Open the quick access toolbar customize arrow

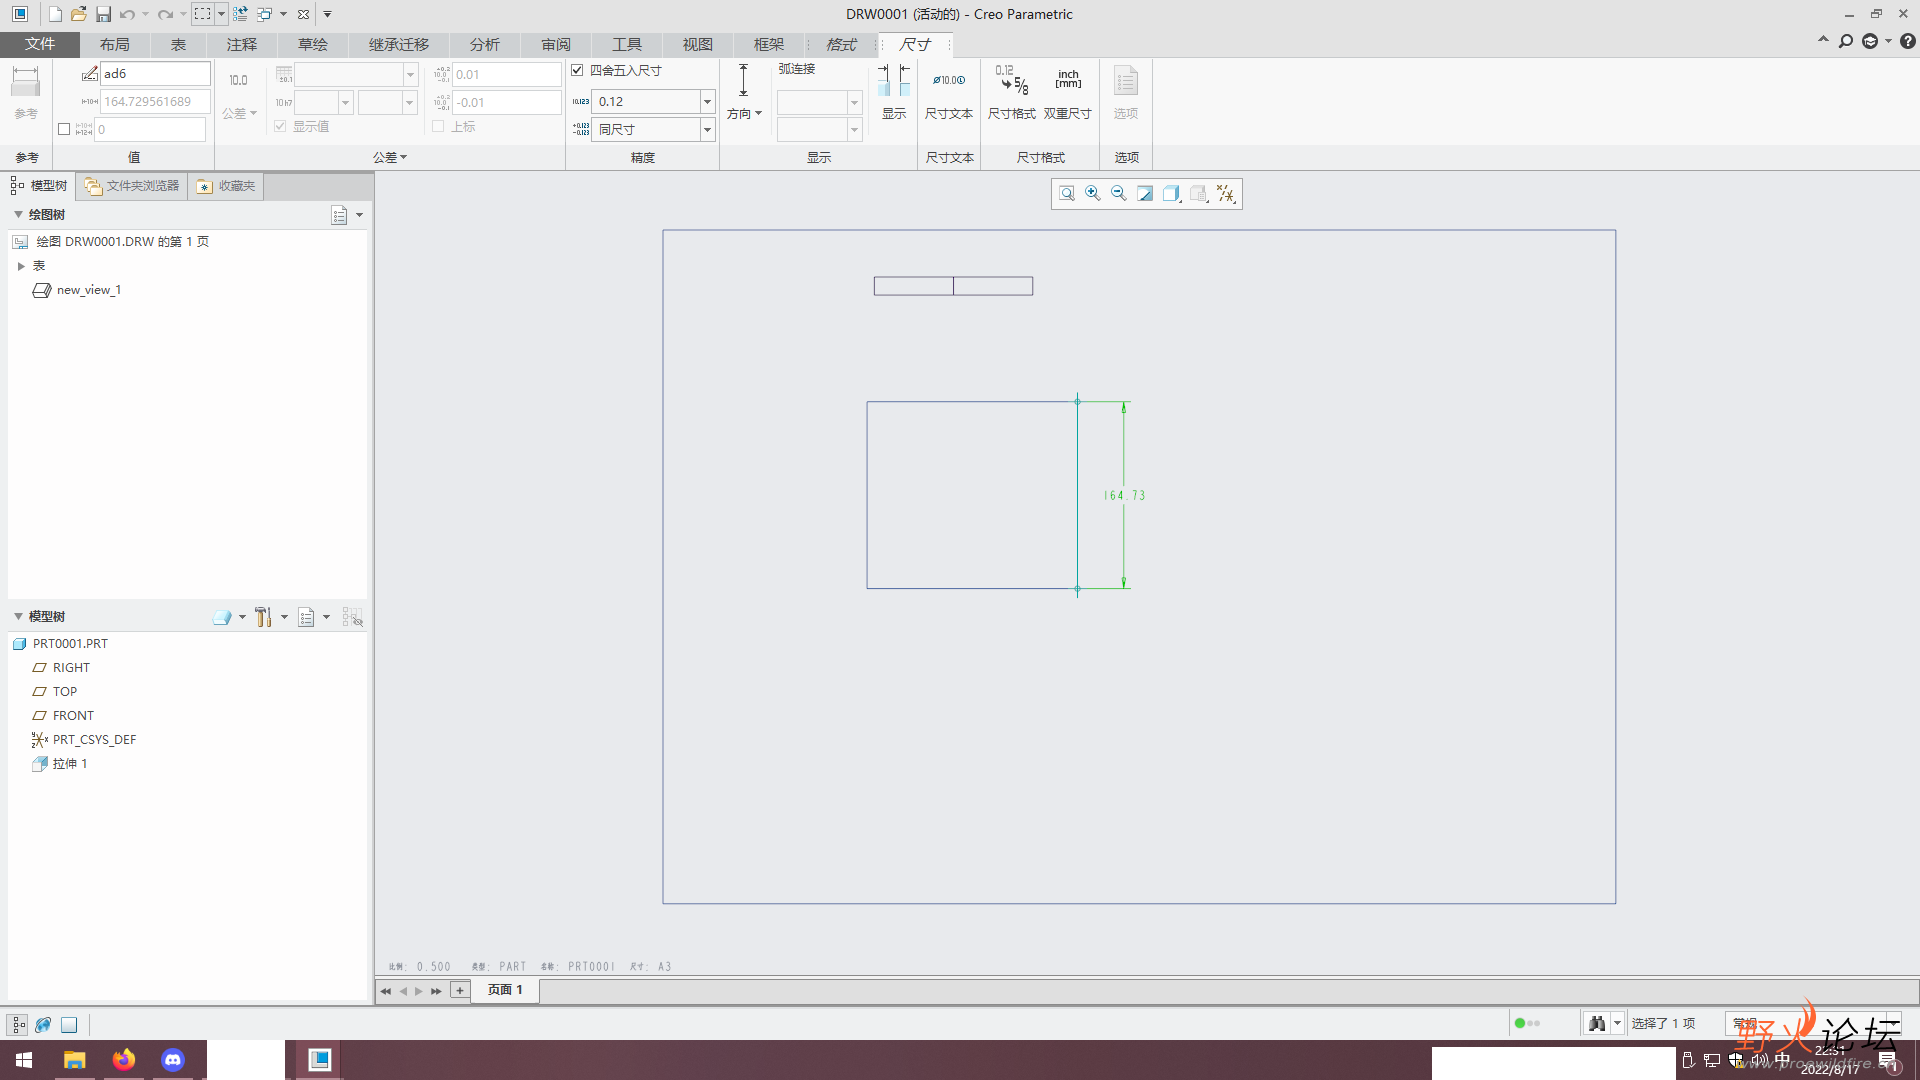[x=327, y=14]
